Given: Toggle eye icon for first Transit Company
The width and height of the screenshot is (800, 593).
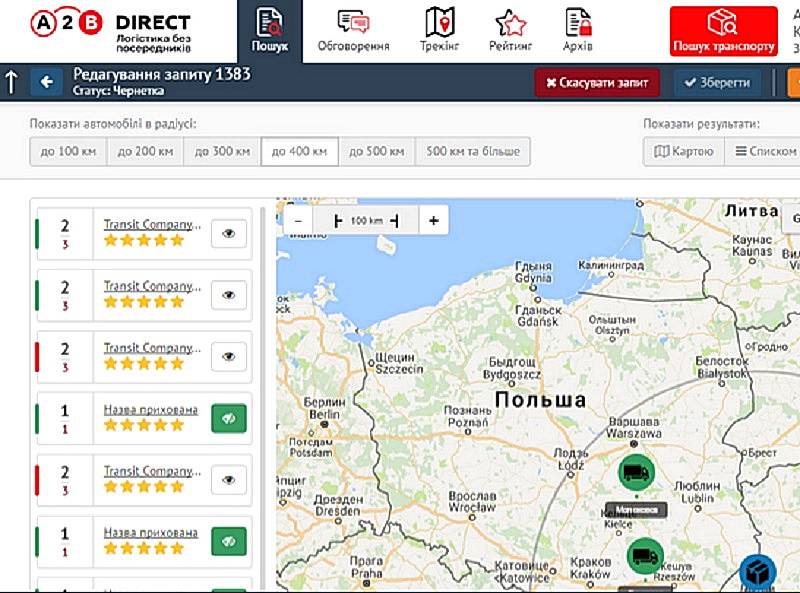Looking at the screenshot, I should [229, 233].
